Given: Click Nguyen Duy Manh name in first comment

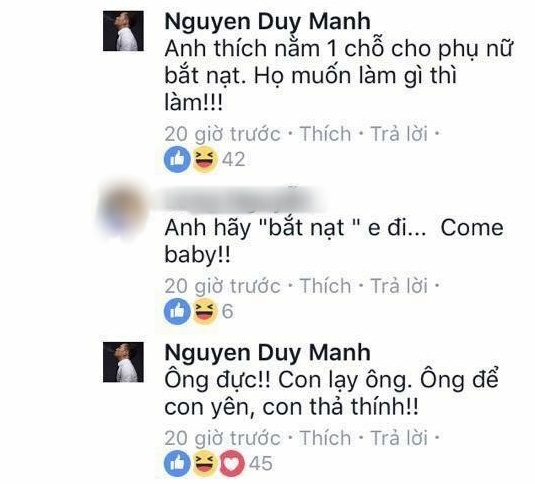Looking at the screenshot, I should 268,21.
